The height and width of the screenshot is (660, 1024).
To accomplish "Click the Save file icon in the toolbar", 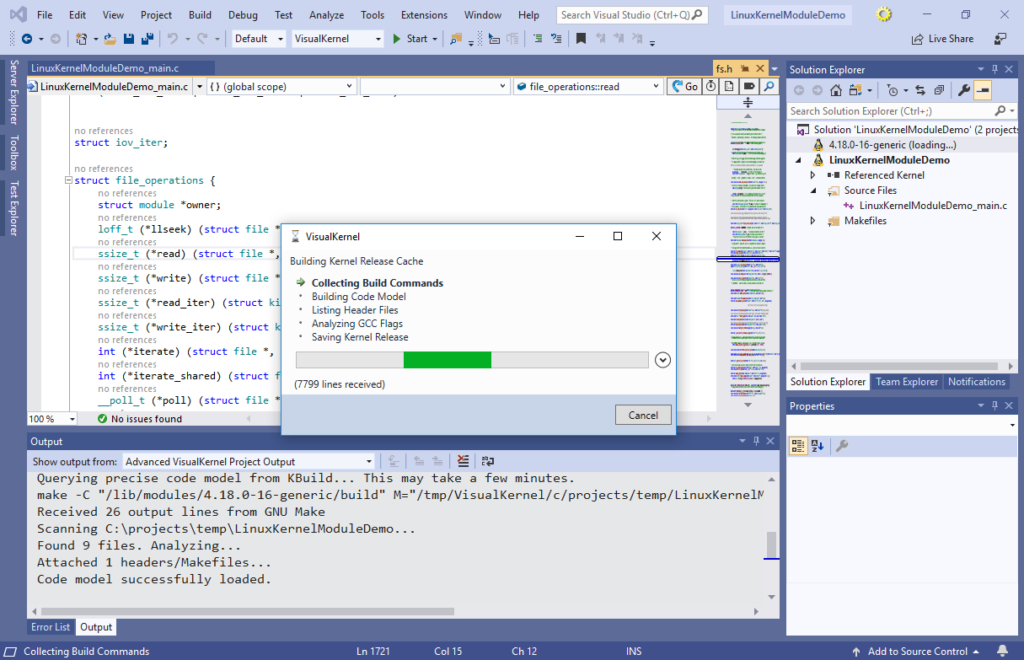I will [129, 38].
